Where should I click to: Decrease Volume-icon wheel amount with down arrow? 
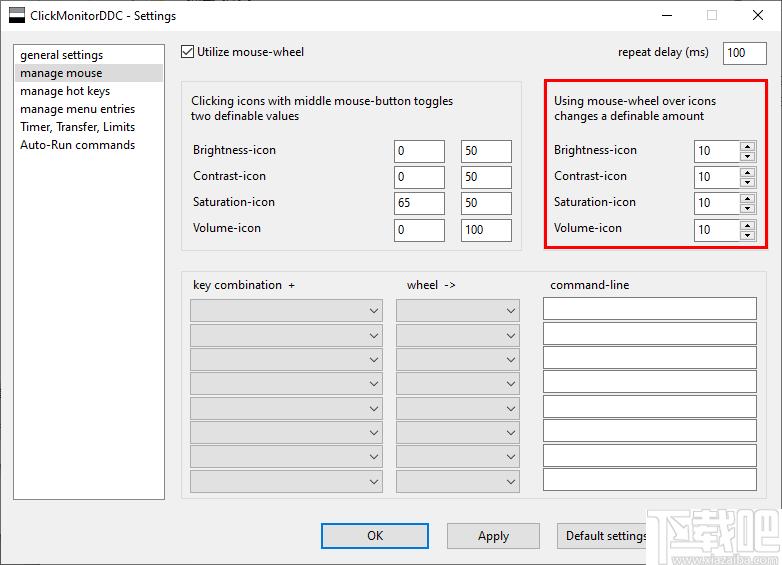[x=747, y=235]
